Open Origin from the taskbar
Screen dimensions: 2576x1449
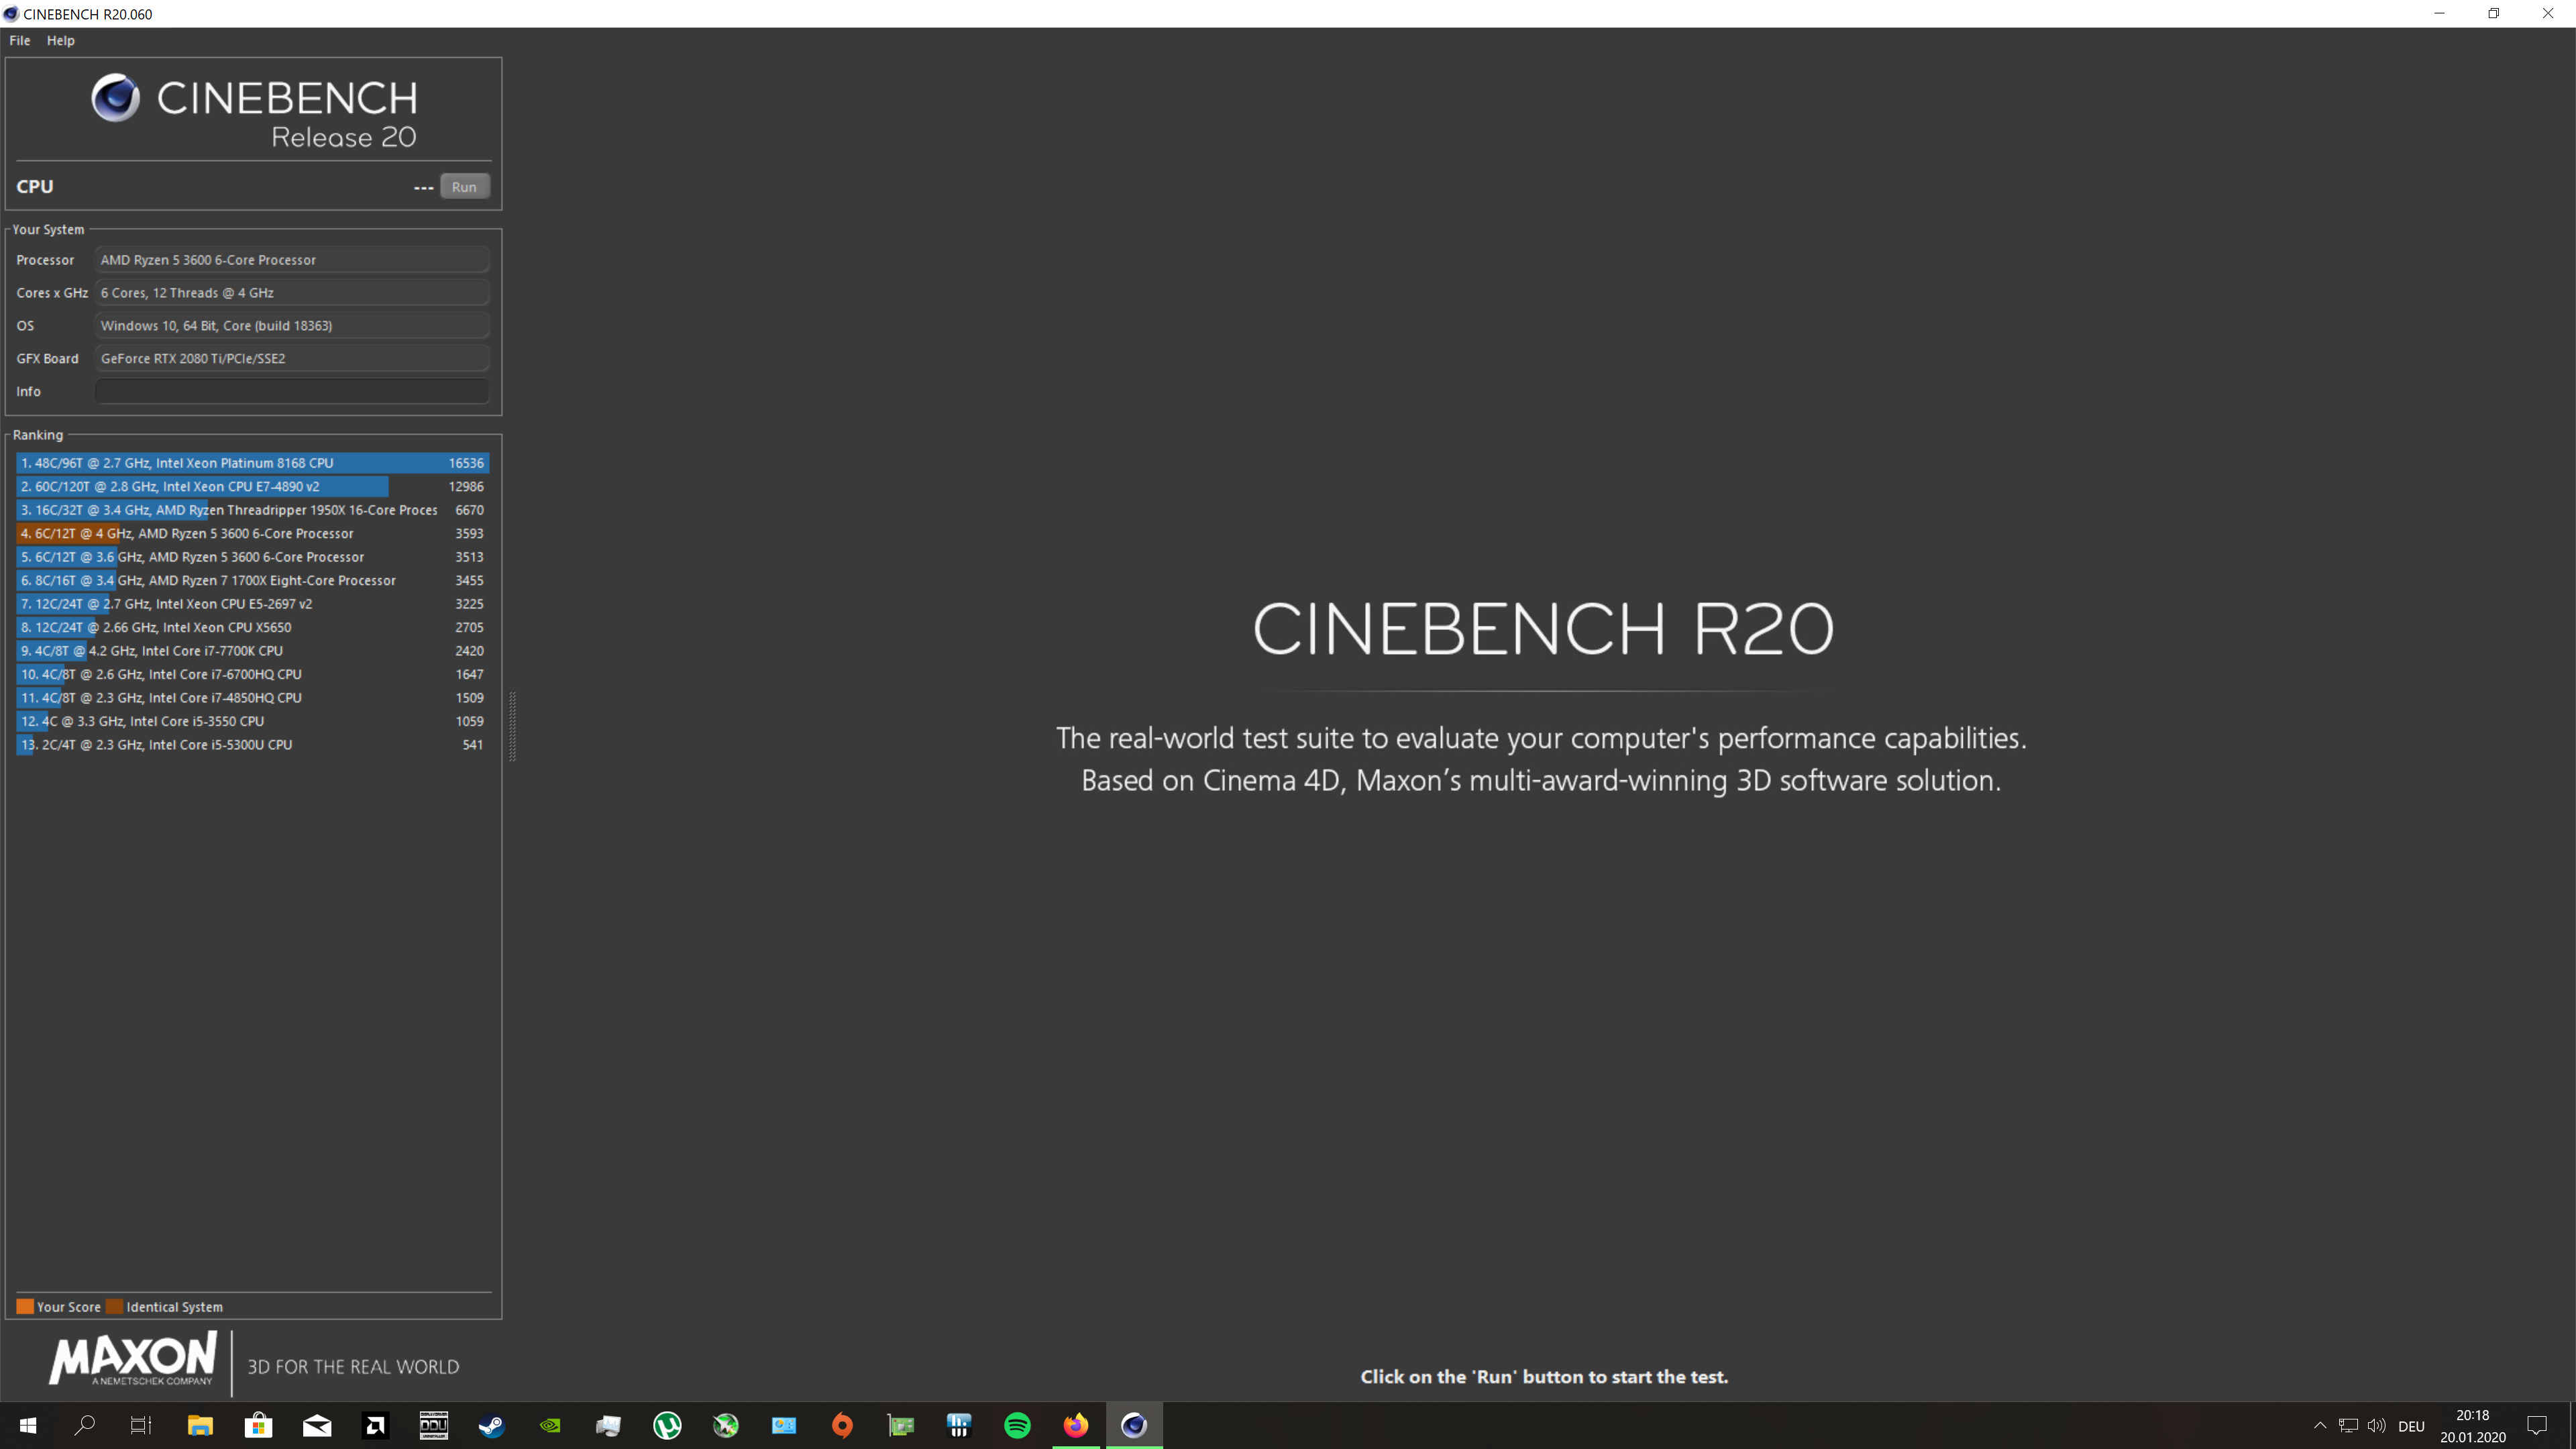842,1425
